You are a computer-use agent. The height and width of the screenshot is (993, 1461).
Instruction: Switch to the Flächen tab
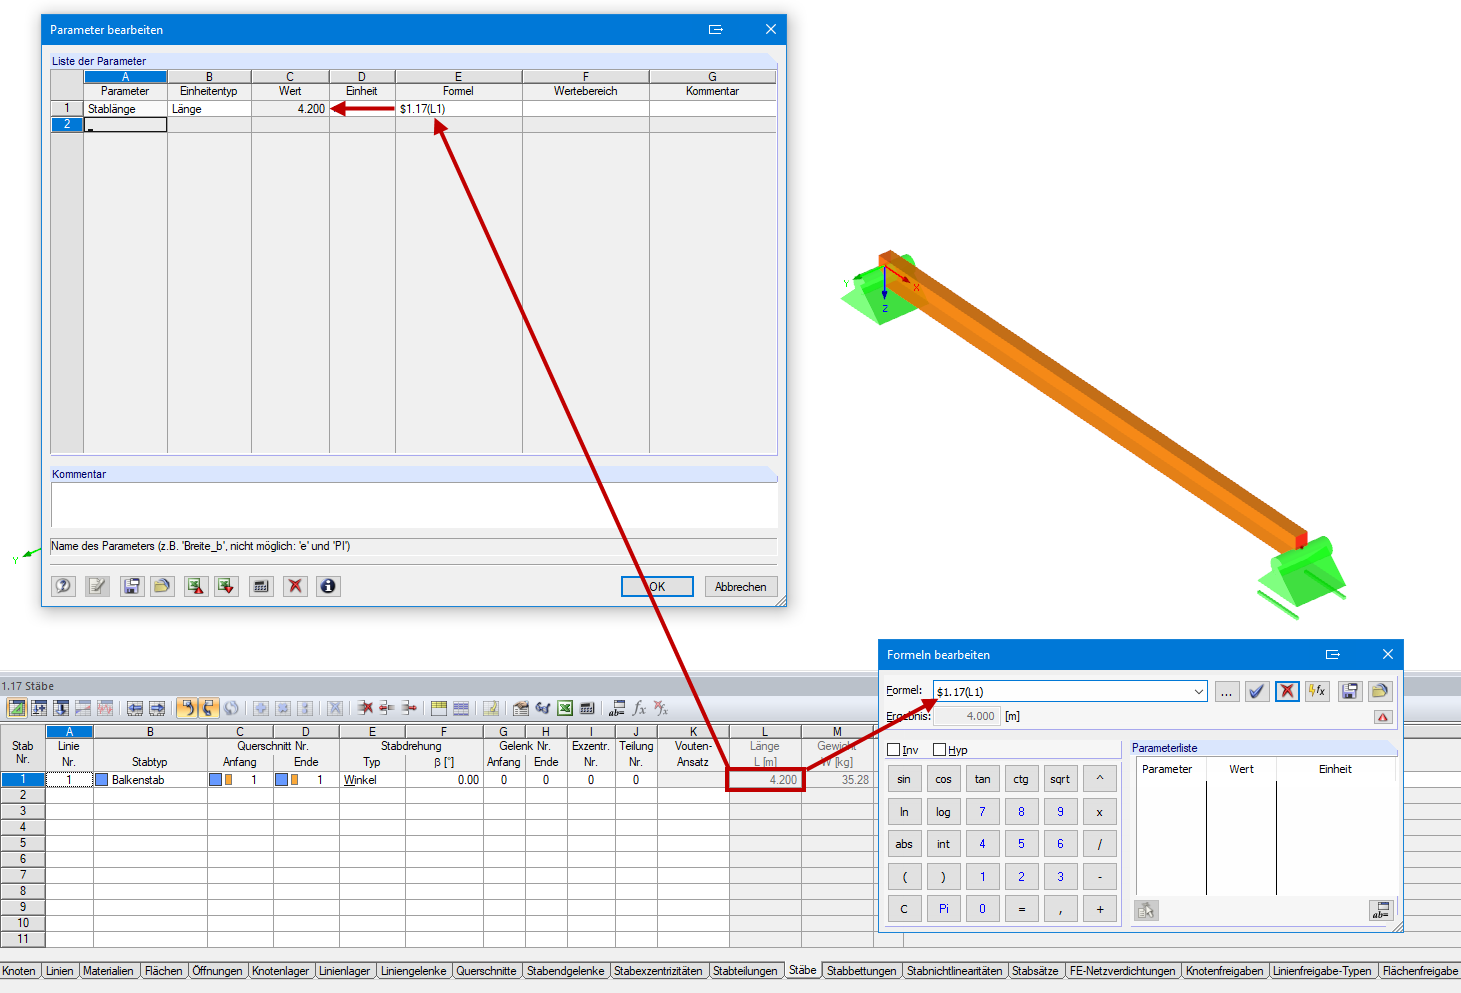(x=163, y=971)
